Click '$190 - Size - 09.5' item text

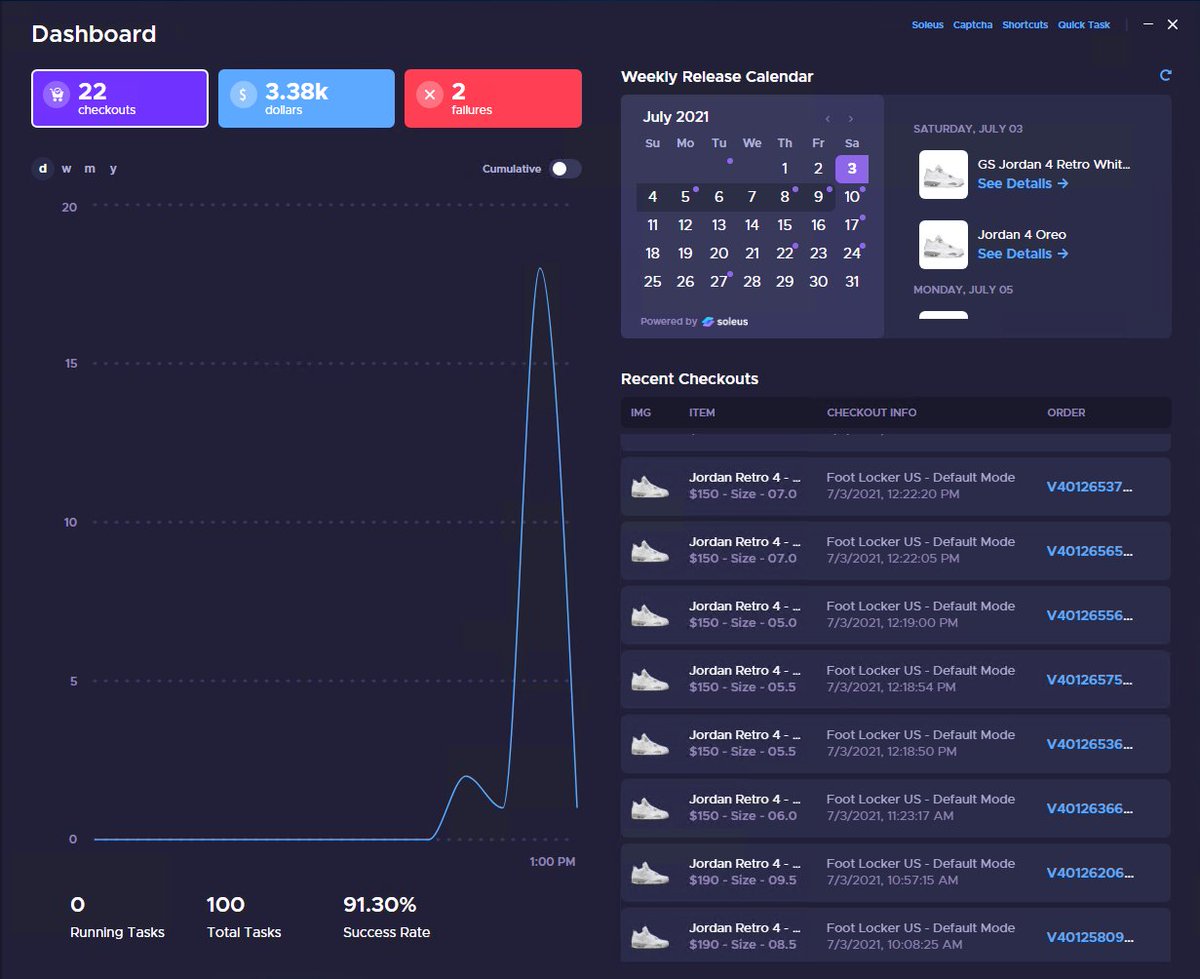click(743, 880)
